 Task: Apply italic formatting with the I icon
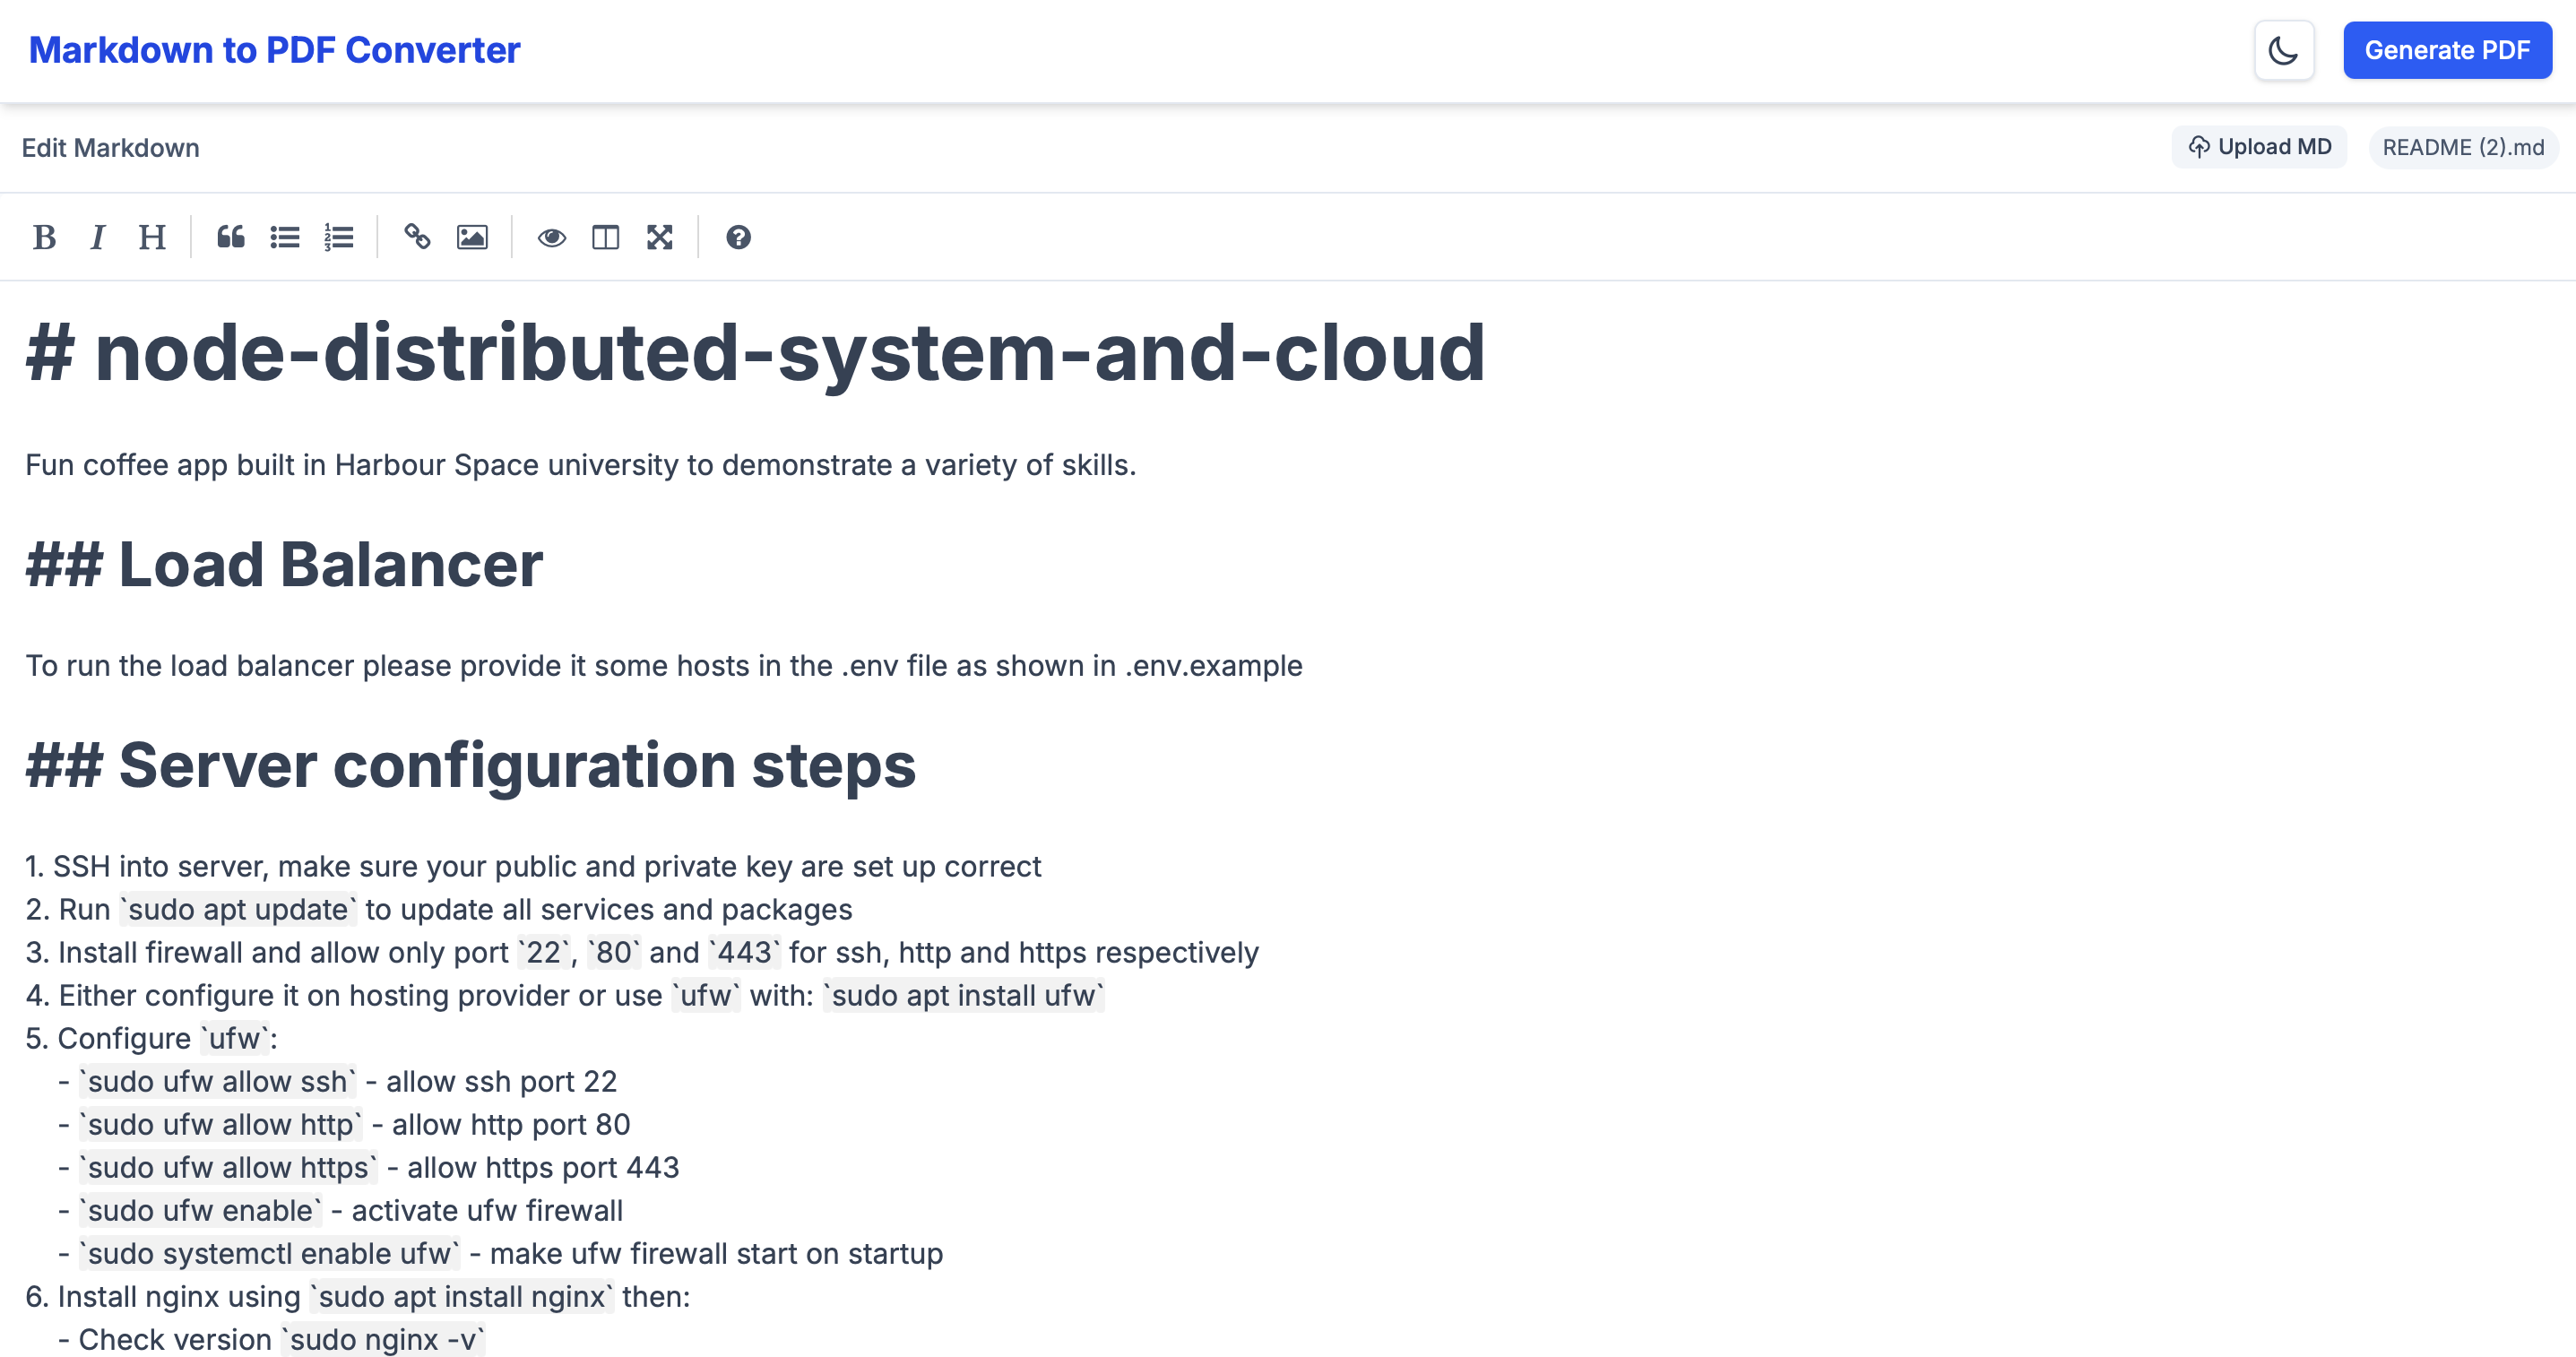coord(98,237)
